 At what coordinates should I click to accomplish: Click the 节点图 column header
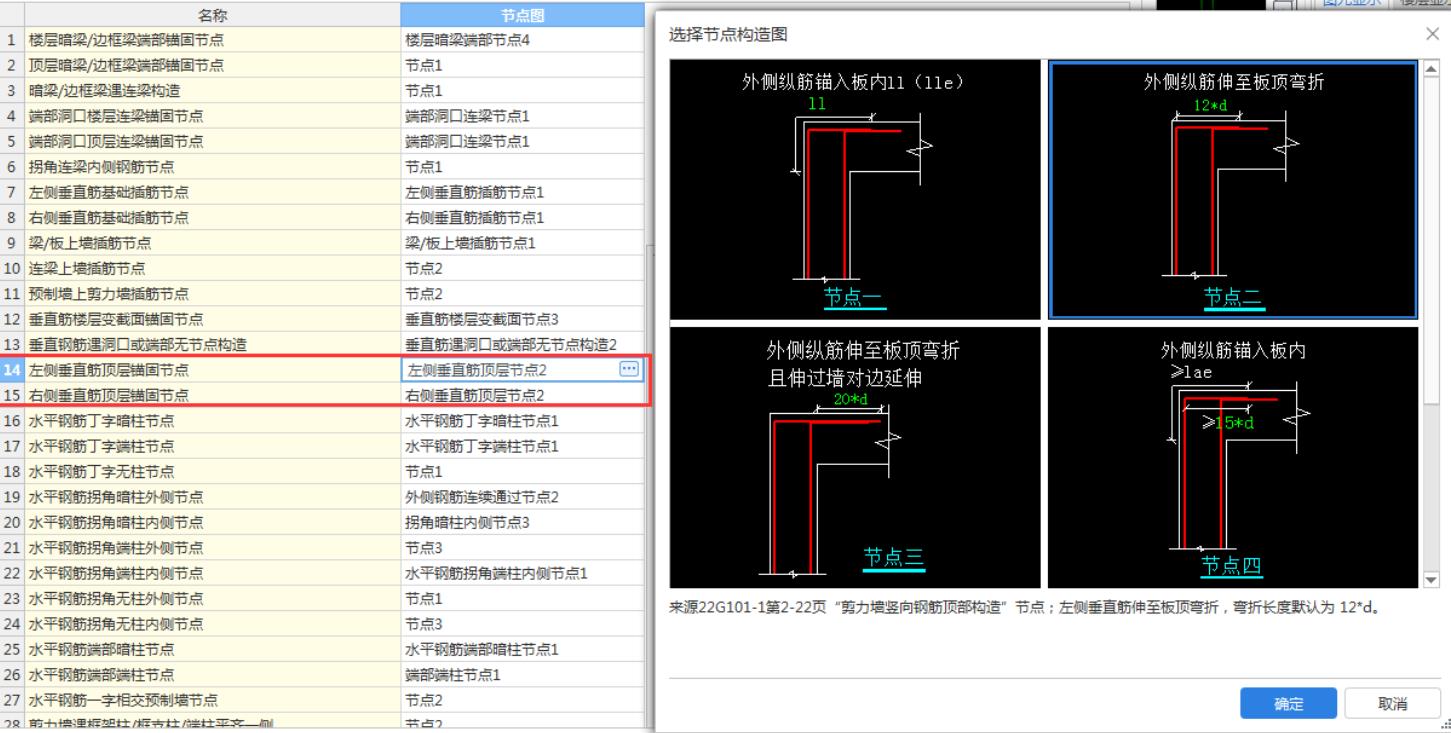(x=523, y=15)
